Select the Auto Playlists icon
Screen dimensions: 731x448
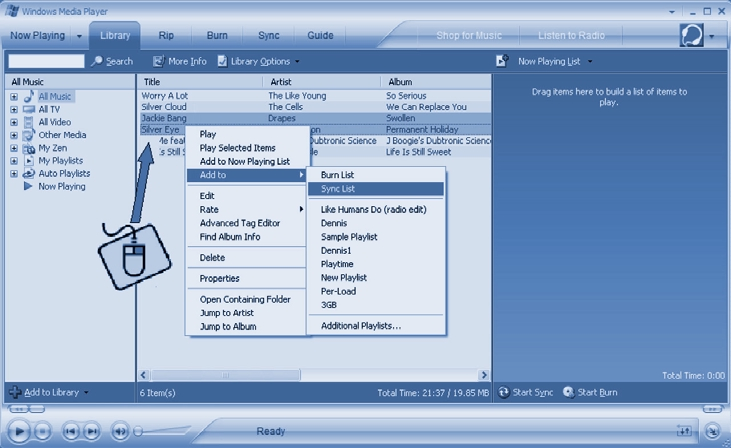(29, 173)
